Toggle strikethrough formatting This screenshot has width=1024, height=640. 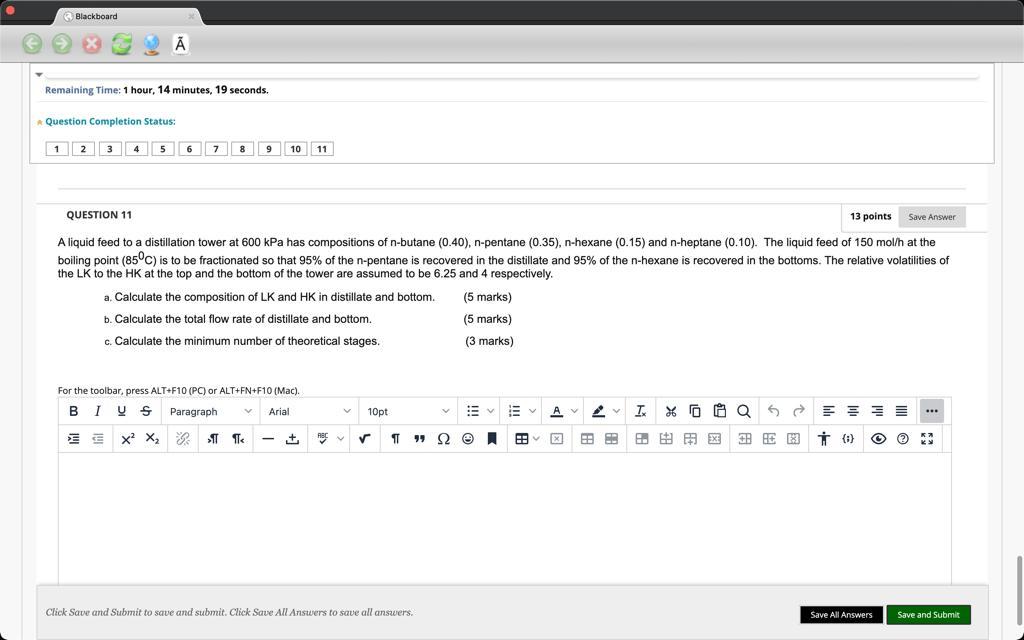pyautogui.click(x=145, y=410)
